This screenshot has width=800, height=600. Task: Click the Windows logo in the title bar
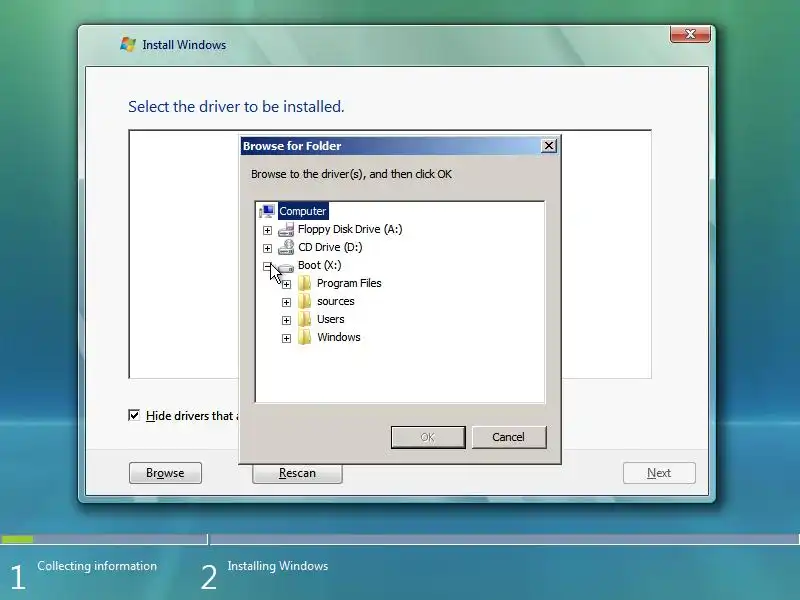128,44
